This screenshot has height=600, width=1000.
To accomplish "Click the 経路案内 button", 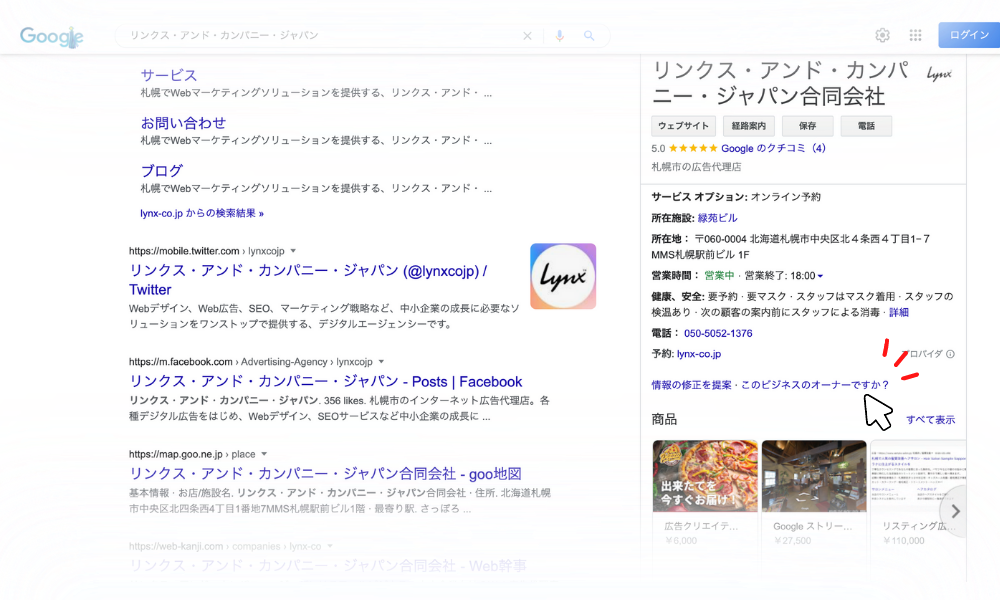I will click(x=749, y=126).
